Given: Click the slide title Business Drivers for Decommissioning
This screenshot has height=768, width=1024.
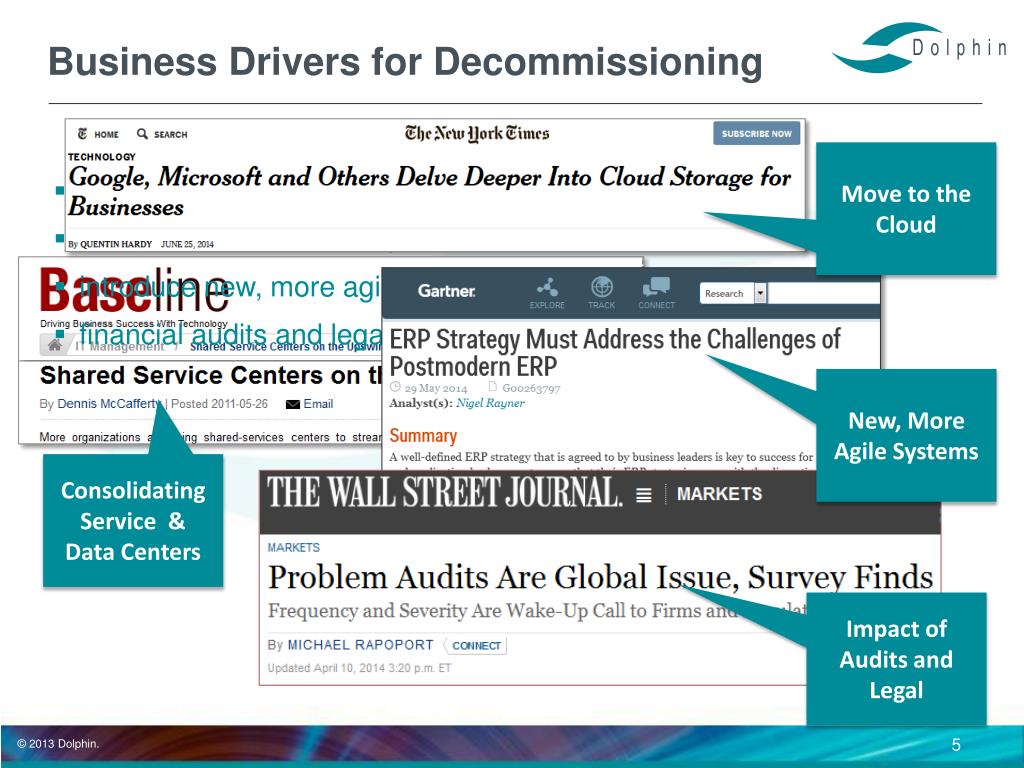Looking at the screenshot, I should (406, 62).
